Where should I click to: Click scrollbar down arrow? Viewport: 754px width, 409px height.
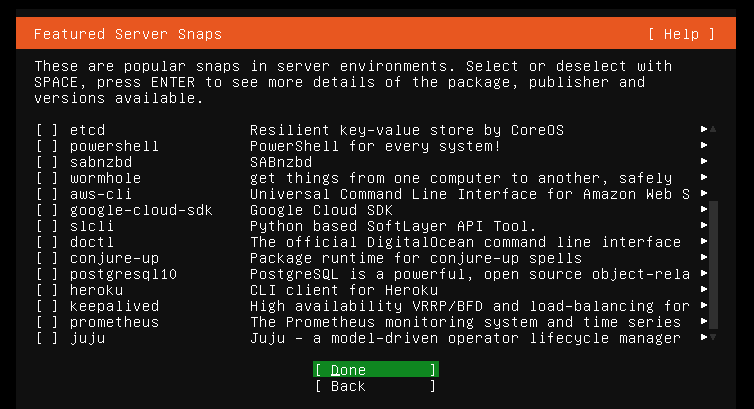pos(713,337)
